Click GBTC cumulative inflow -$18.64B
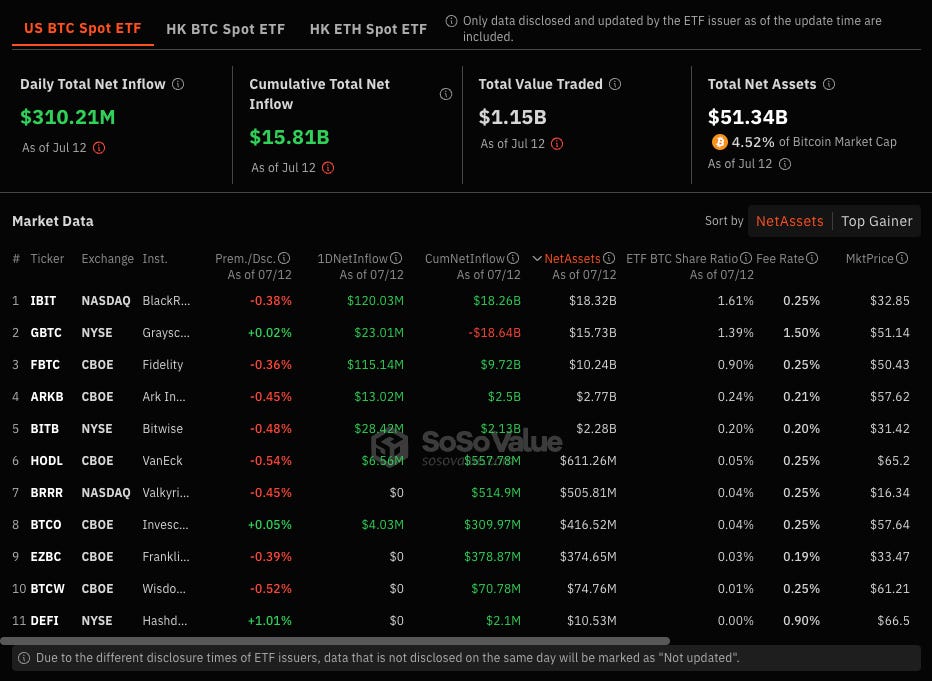This screenshot has height=681, width=932. pyautogui.click(x=495, y=333)
